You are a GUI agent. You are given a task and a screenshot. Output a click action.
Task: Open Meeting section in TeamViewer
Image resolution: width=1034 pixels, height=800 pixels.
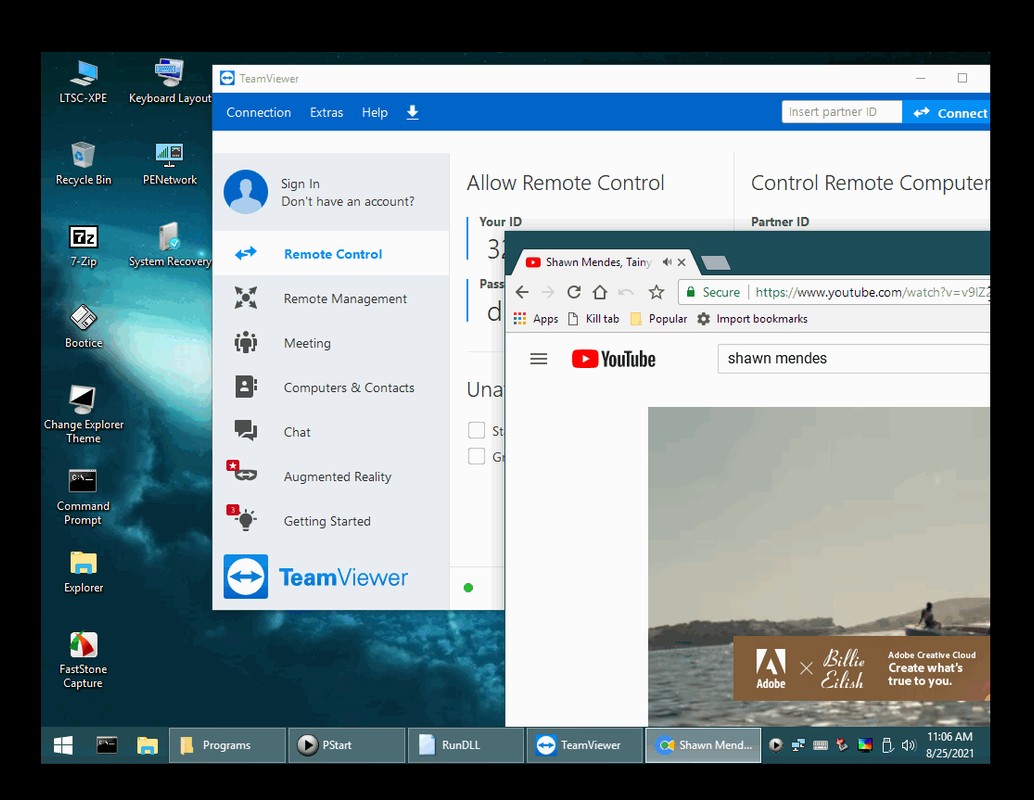(331, 343)
